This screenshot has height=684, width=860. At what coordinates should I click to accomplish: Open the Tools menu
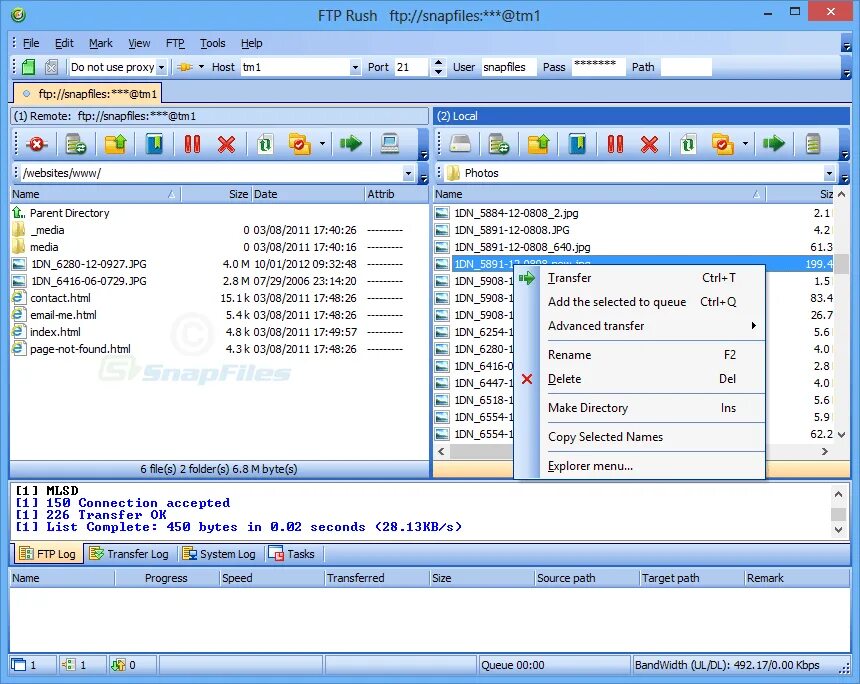pyautogui.click(x=212, y=43)
